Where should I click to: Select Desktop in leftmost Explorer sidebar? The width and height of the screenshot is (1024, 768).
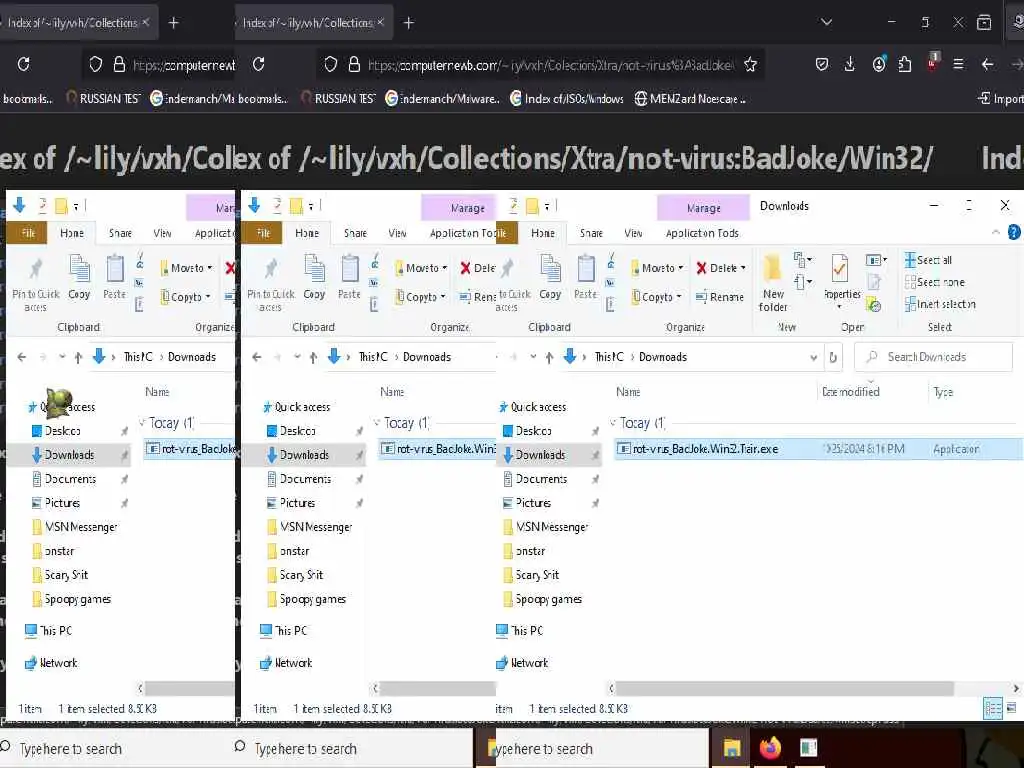[x=56, y=431]
